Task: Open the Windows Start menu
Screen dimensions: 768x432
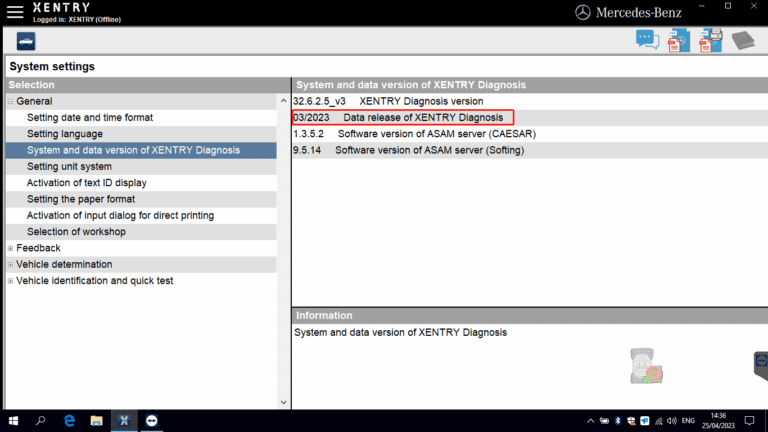Action: click(14, 421)
